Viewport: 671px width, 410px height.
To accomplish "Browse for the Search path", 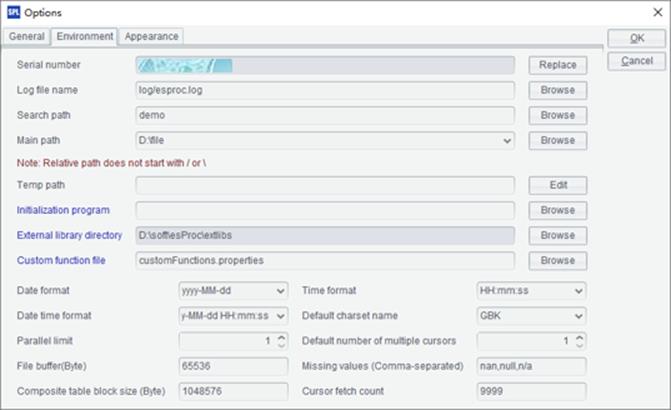I will pyautogui.click(x=558, y=115).
